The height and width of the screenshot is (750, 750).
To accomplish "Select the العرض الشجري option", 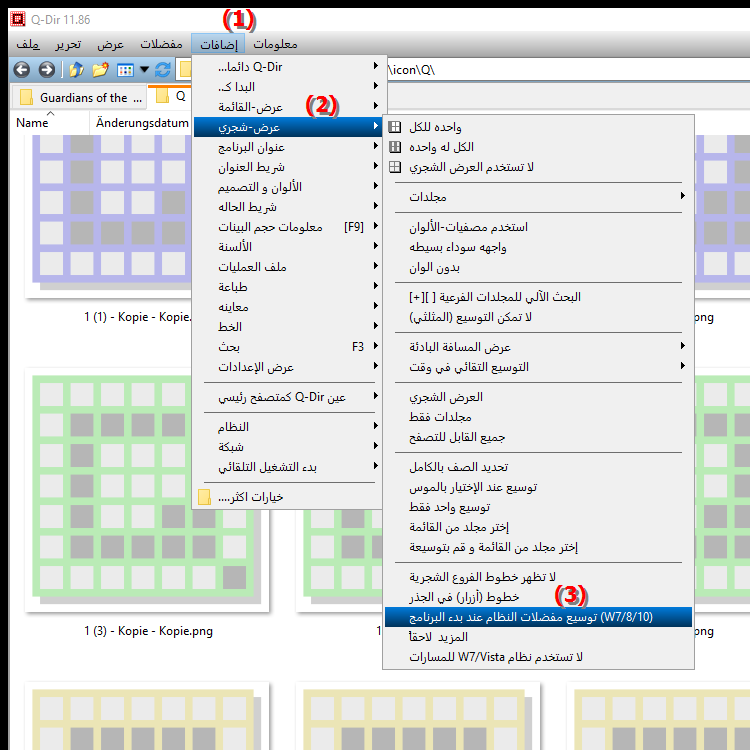I will pos(538,397).
